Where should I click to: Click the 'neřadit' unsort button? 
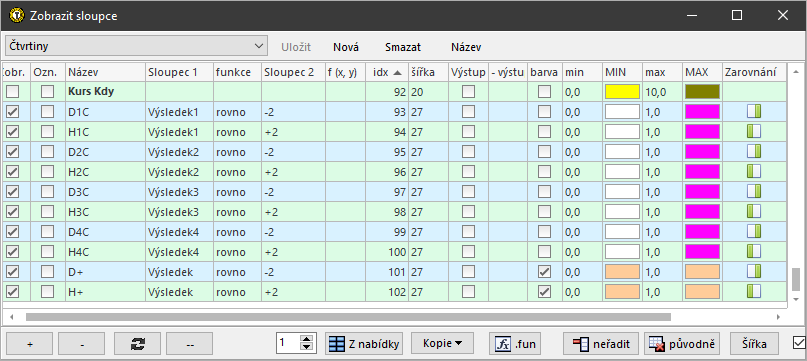click(x=601, y=343)
